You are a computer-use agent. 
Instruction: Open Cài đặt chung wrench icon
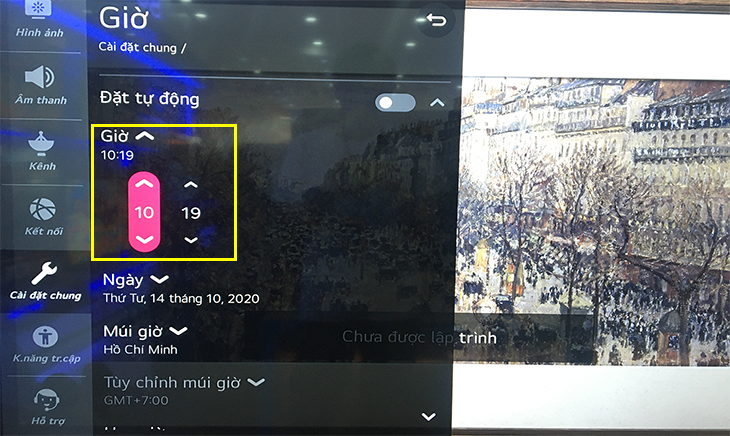tap(44, 273)
